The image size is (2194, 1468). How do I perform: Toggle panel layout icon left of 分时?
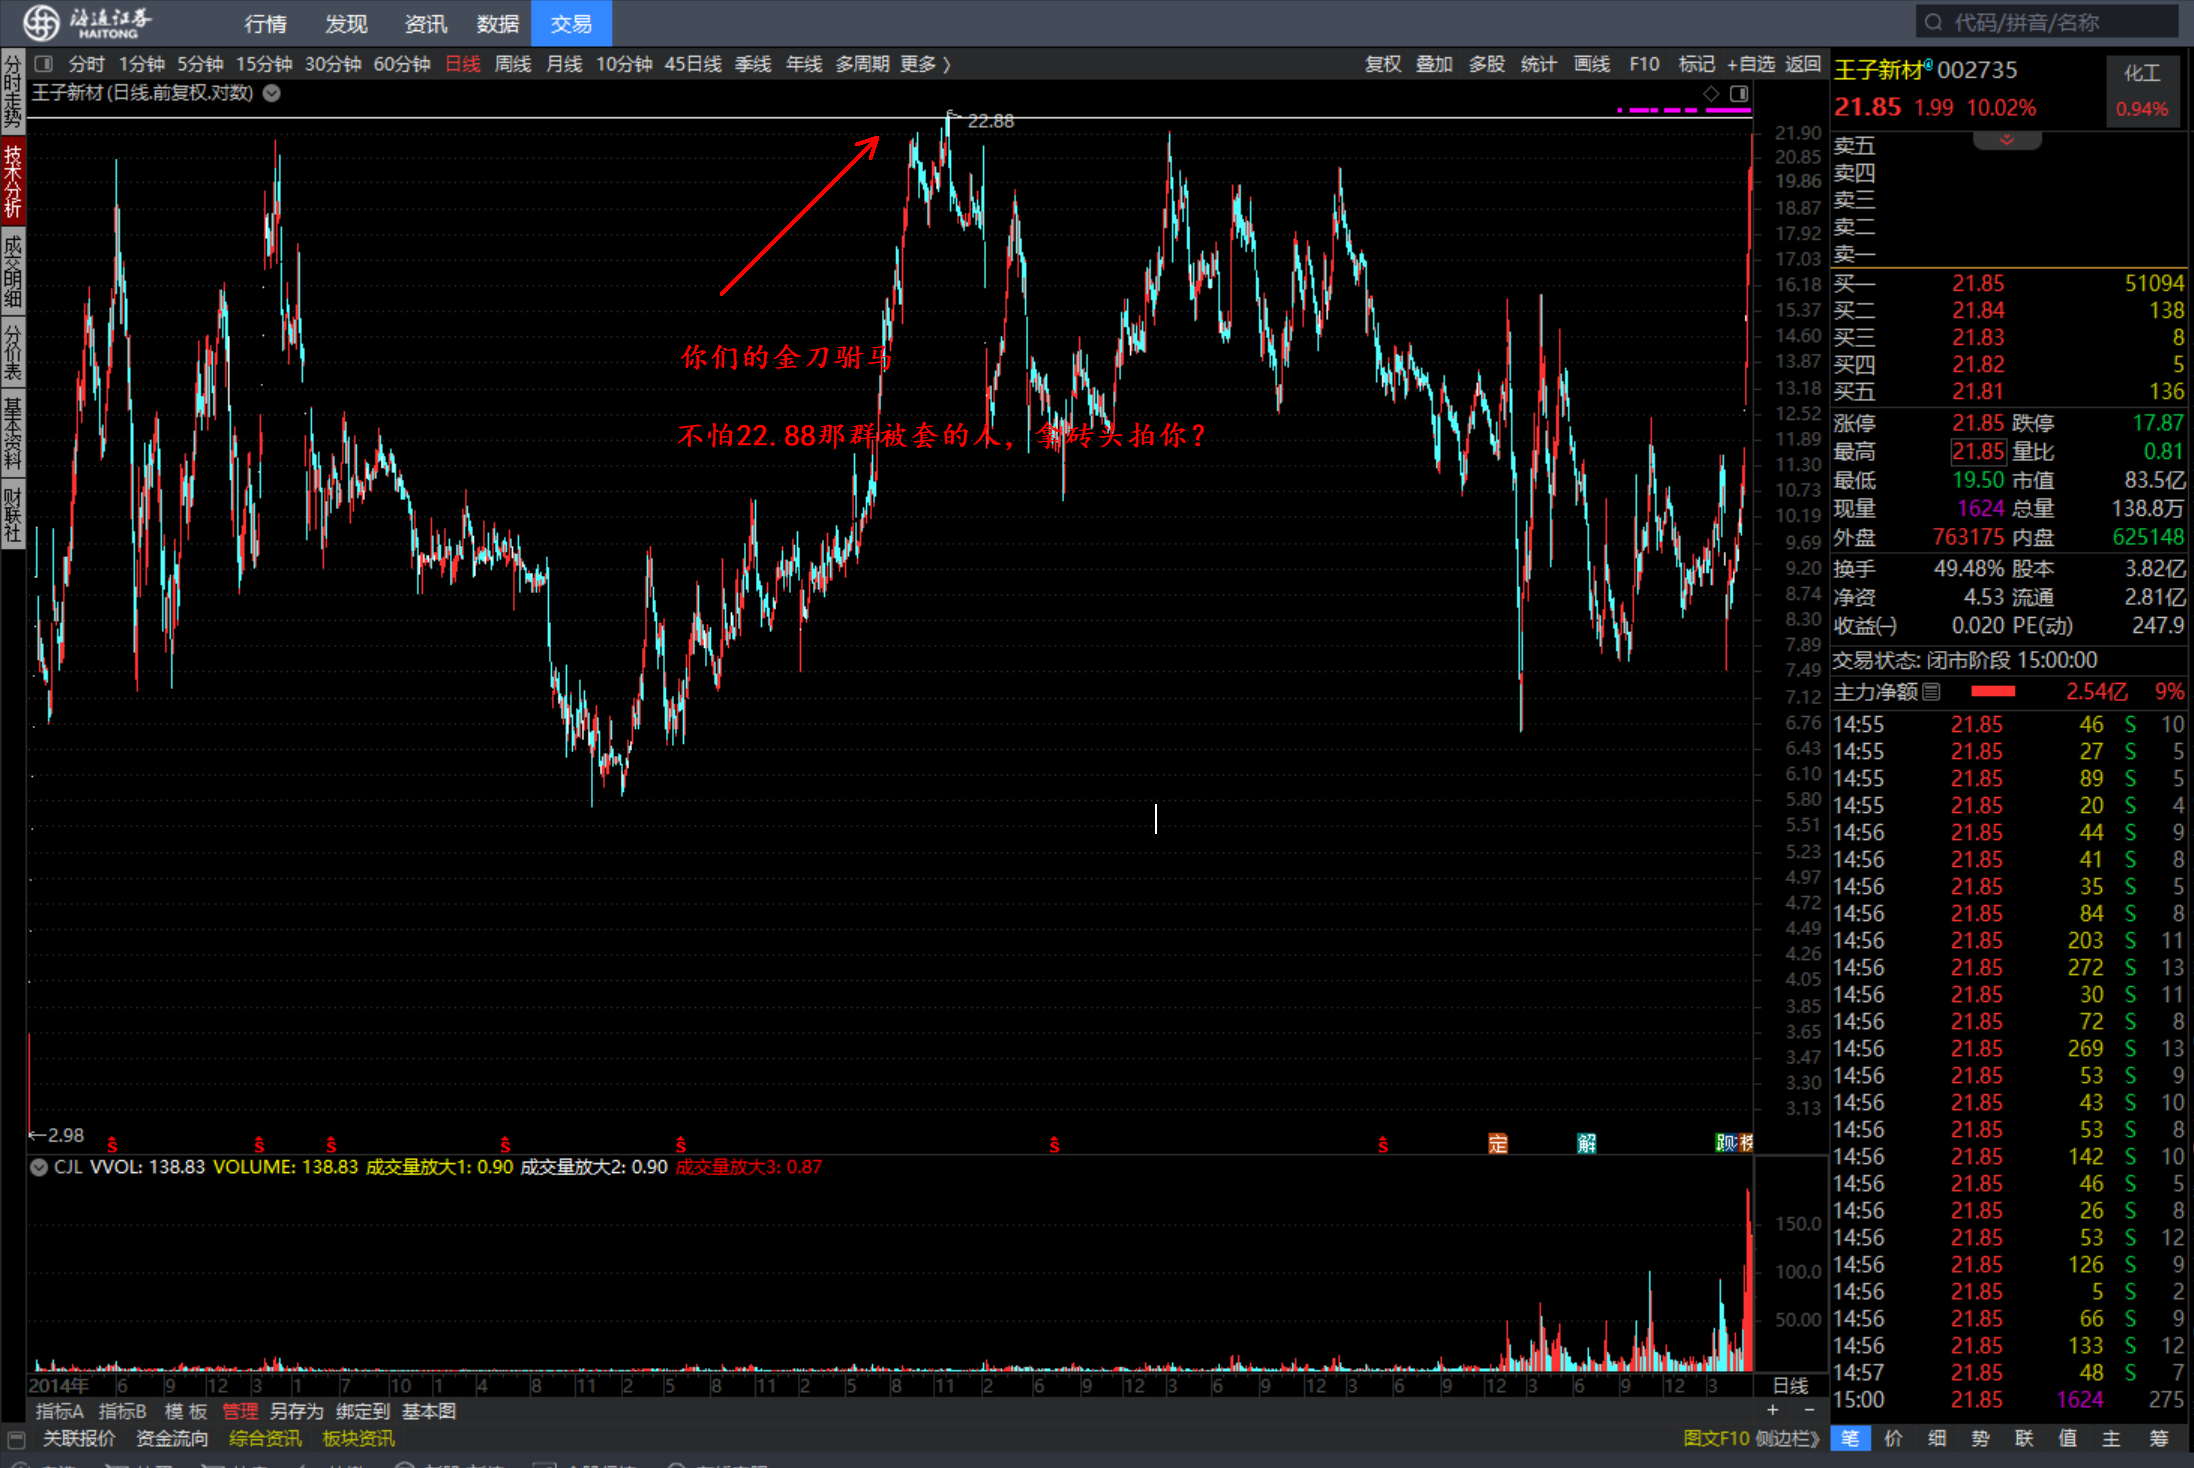(43, 64)
